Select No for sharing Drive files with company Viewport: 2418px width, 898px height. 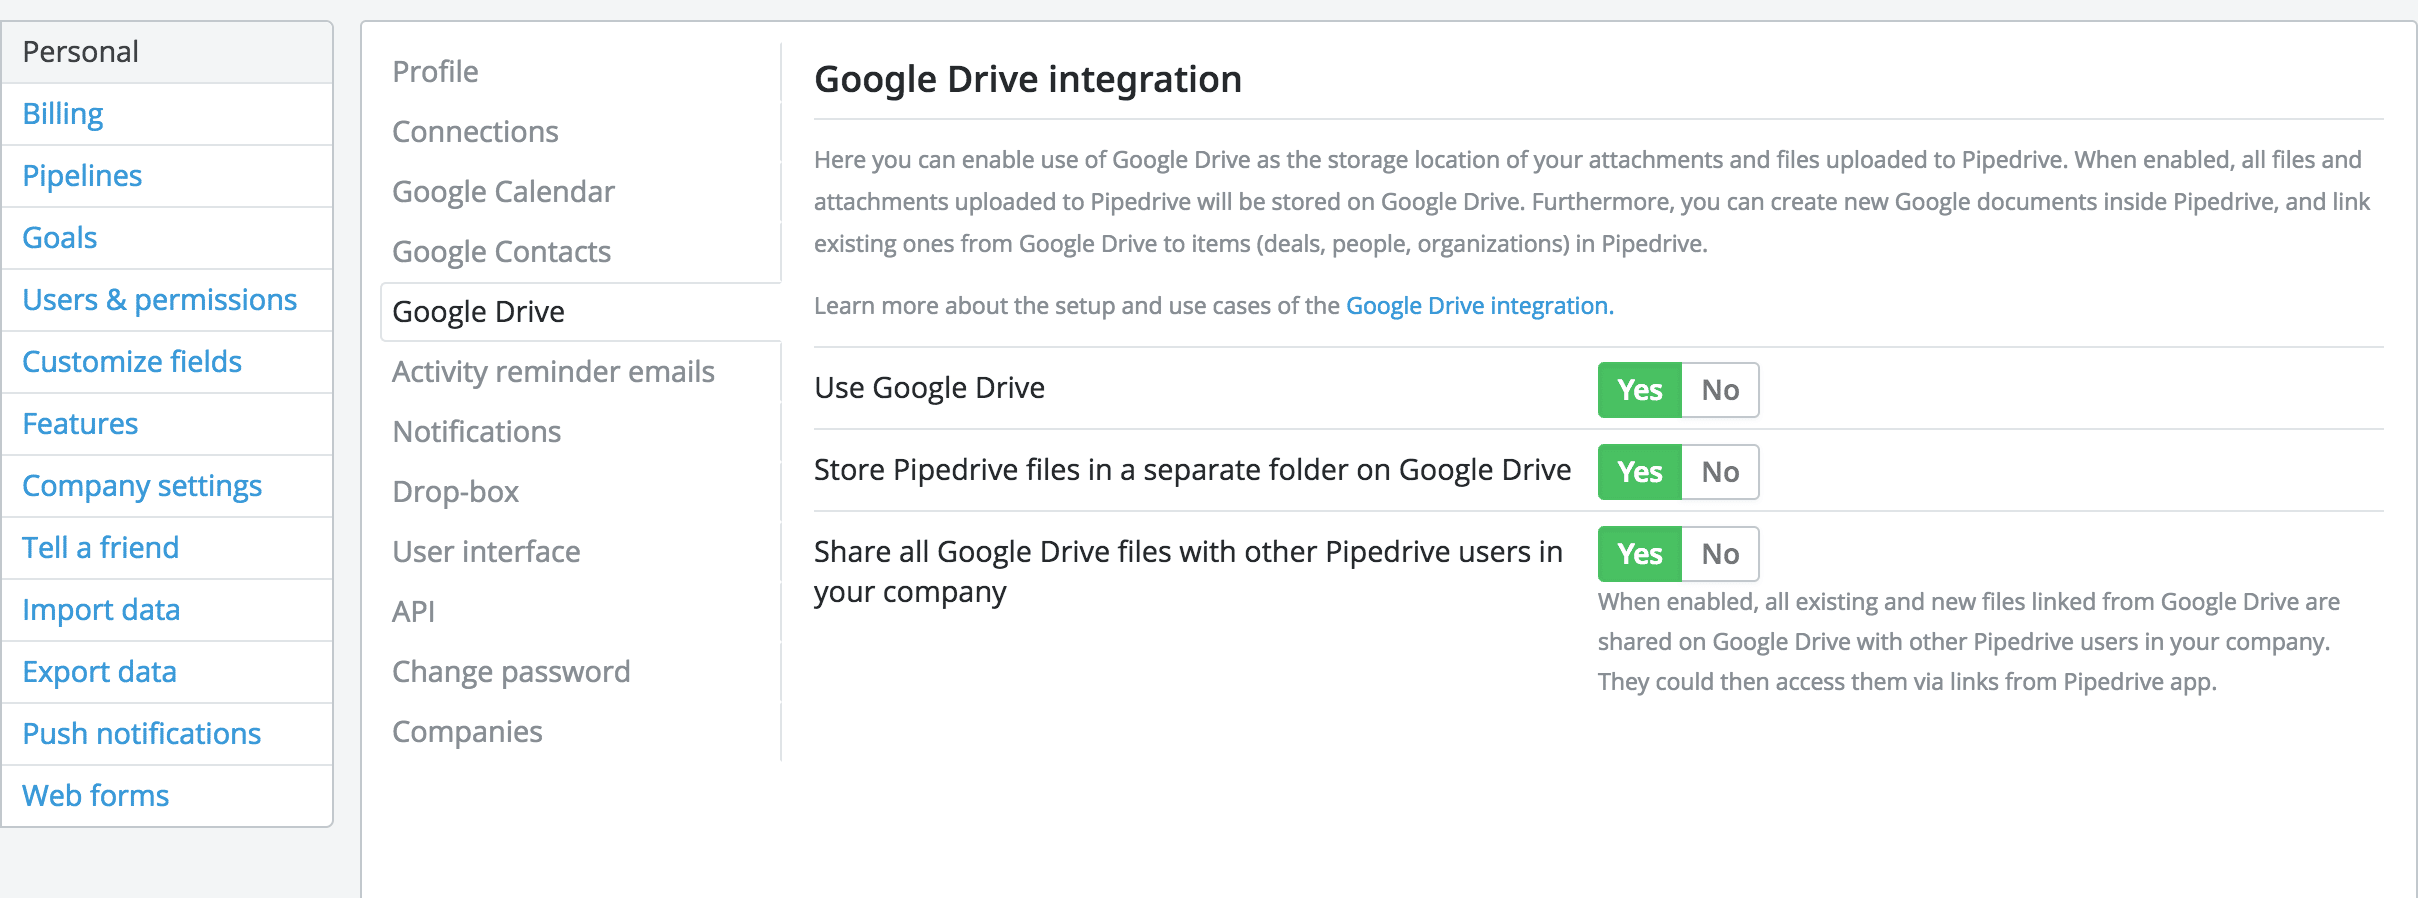point(1720,554)
